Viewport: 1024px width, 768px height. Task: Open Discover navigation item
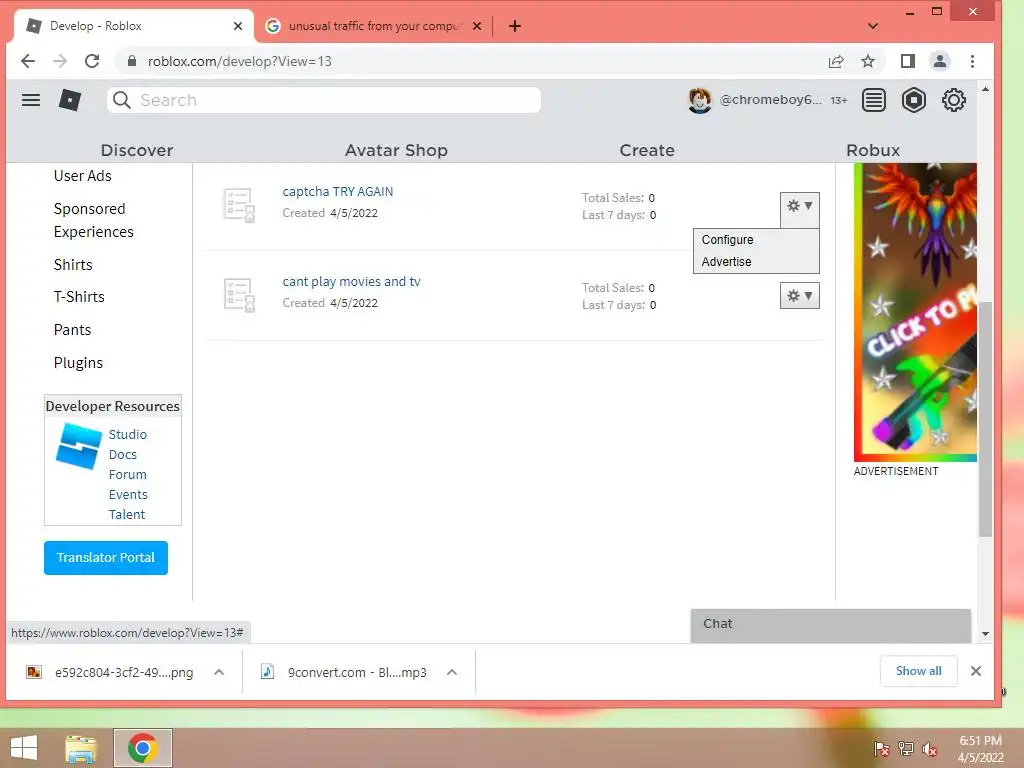coord(137,150)
